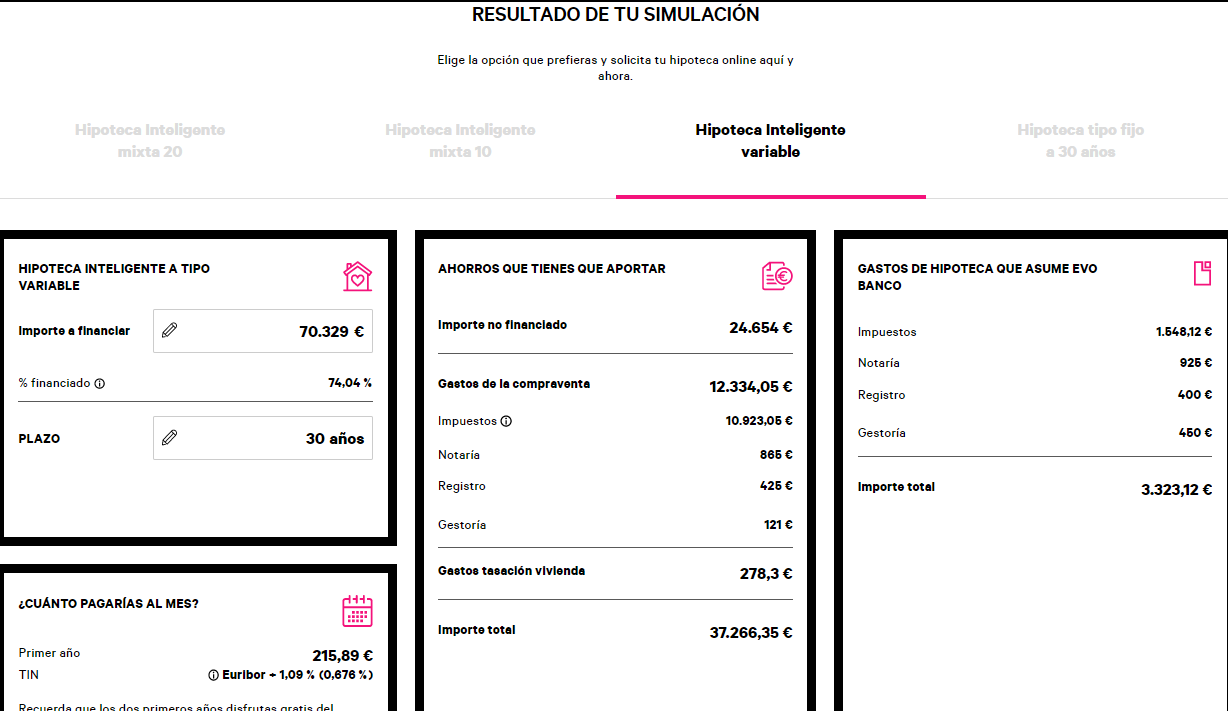This screenshot has width=1228, height=711.
Task: Click the AHORROS QUE TIENES QUE APORTAR title
Action: 552,269
